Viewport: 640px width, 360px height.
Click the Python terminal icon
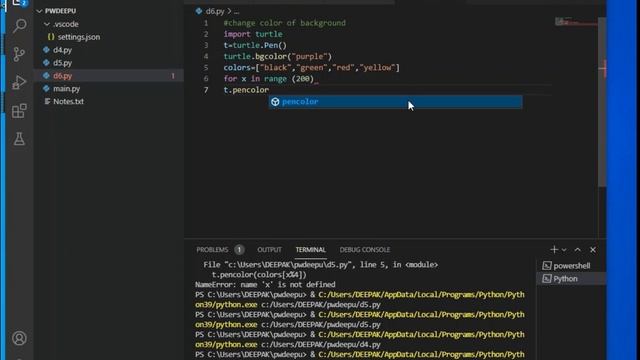click(547, 279)
